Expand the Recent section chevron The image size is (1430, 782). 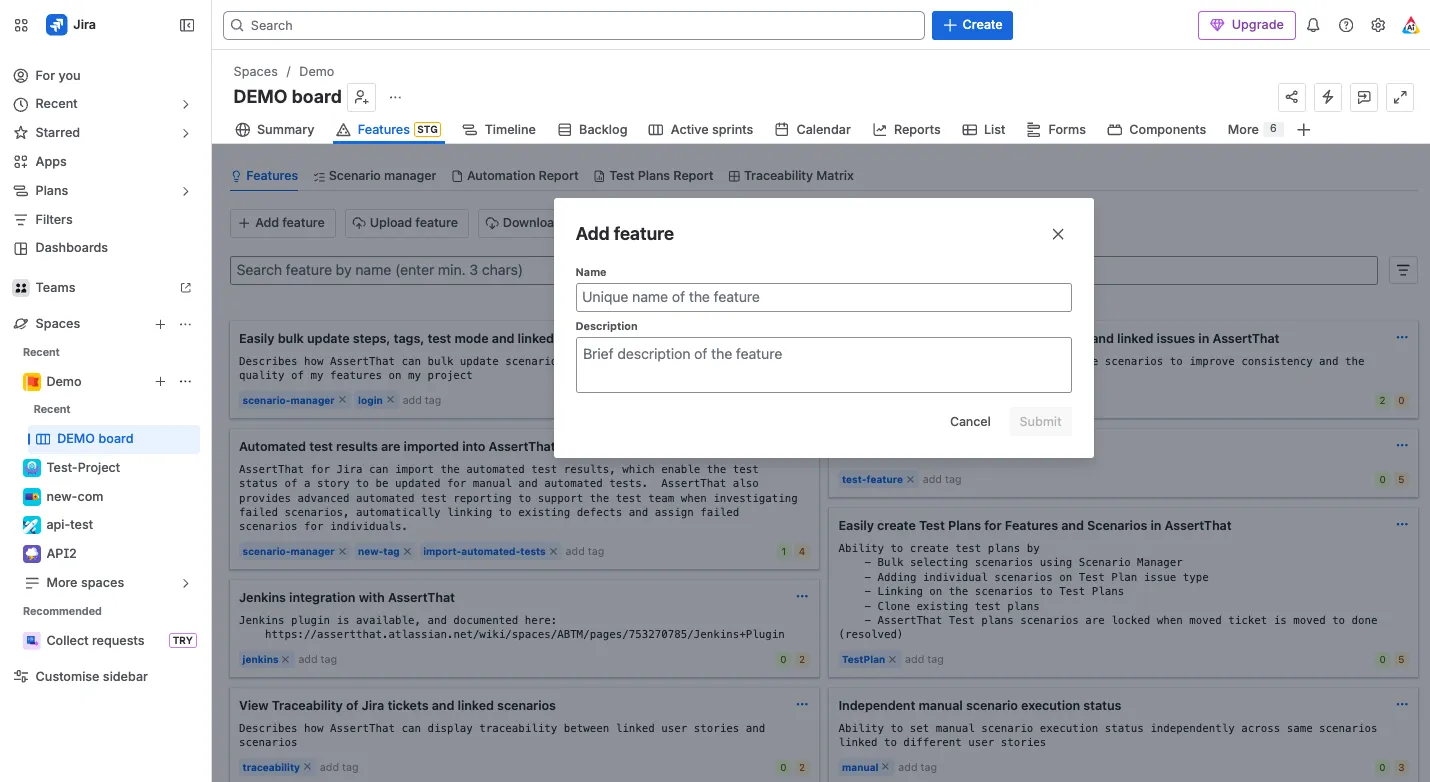(x=185, y=104)
